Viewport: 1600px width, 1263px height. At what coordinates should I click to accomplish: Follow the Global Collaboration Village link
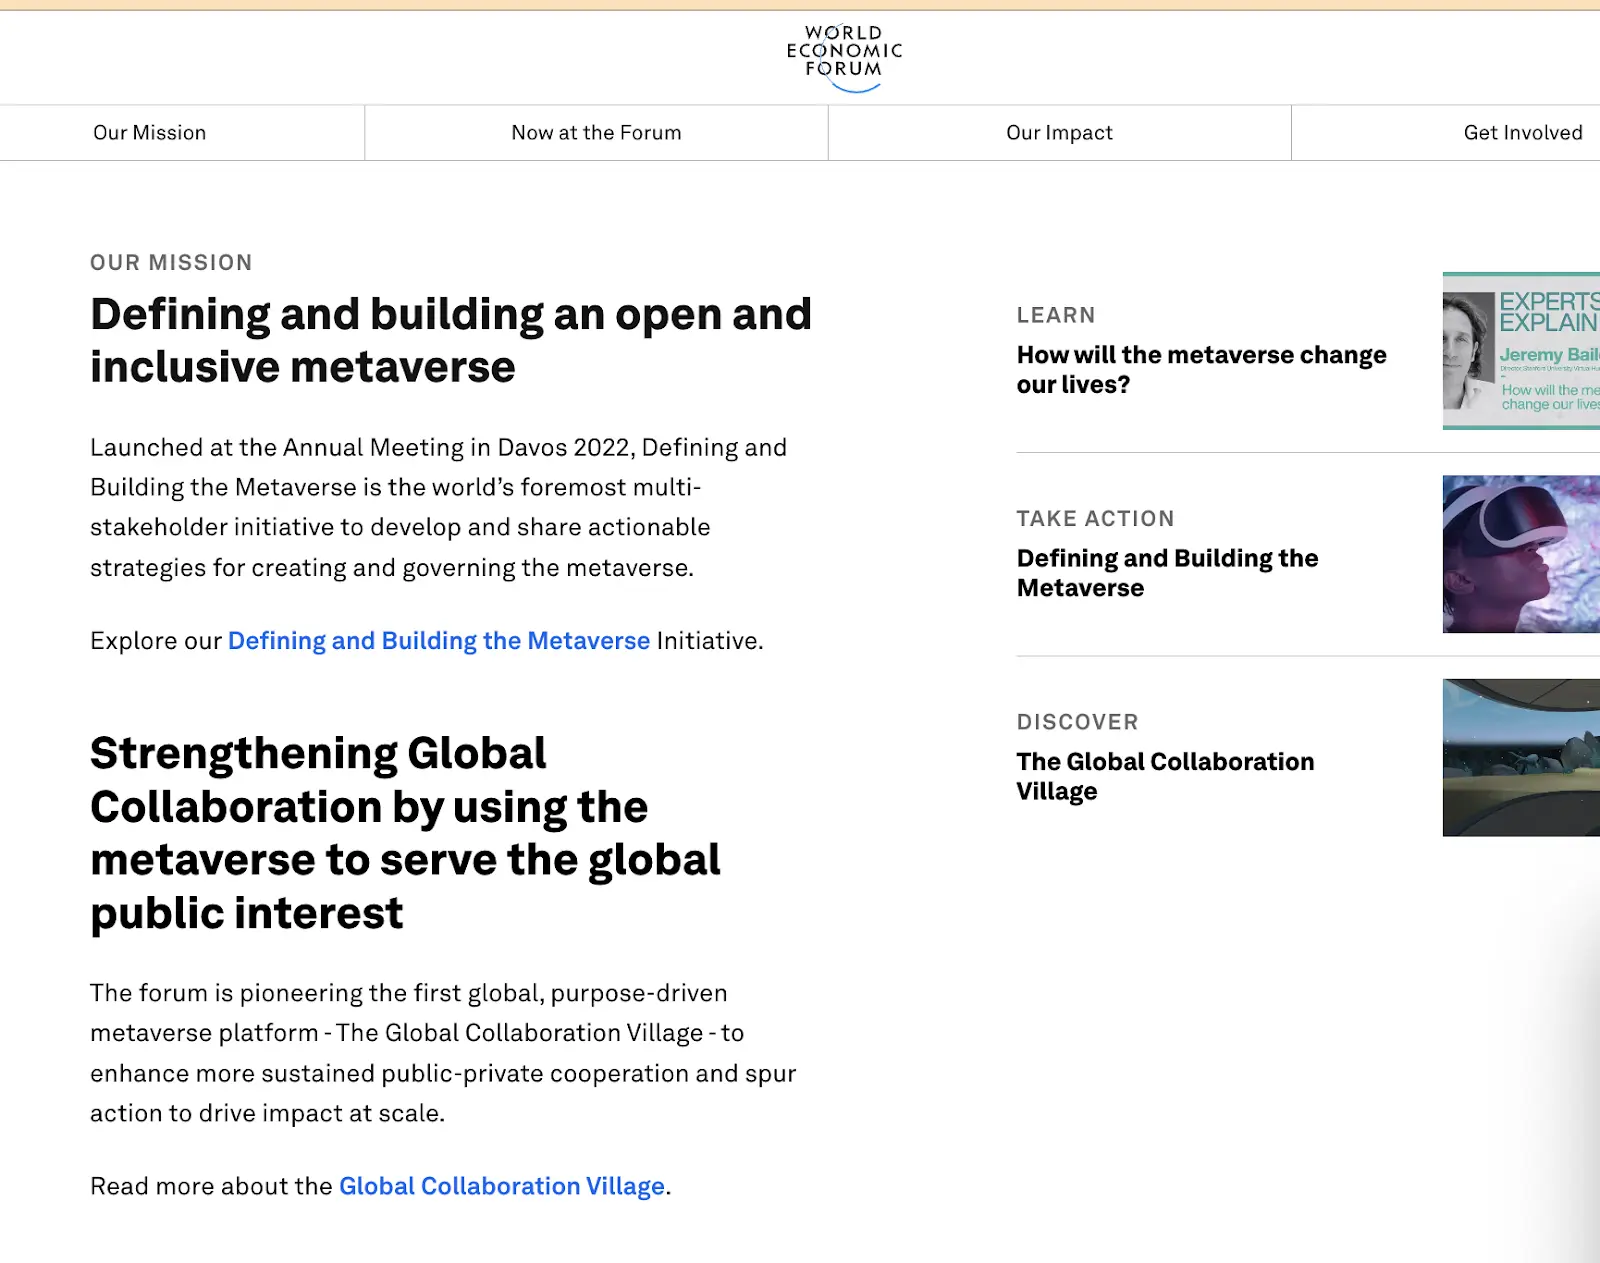pos(502,1186)
